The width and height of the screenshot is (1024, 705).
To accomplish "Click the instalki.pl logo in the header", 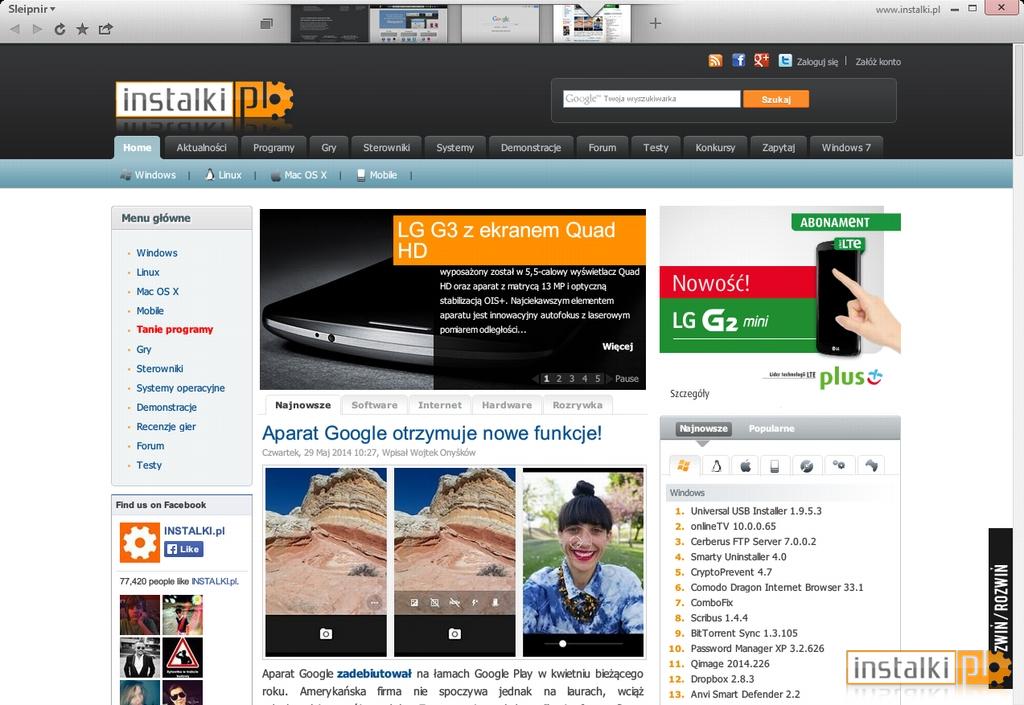I will tap(204, 101).
